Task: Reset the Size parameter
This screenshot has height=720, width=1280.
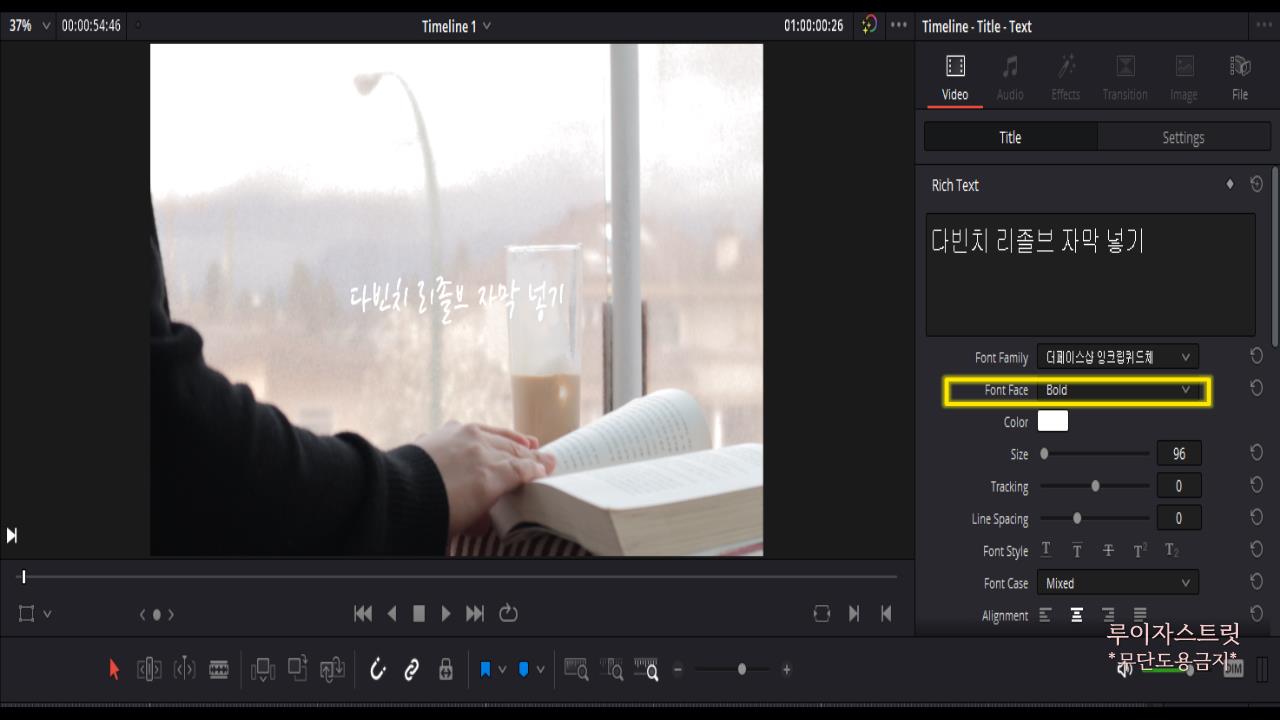Action: (x=1257, y=453)
